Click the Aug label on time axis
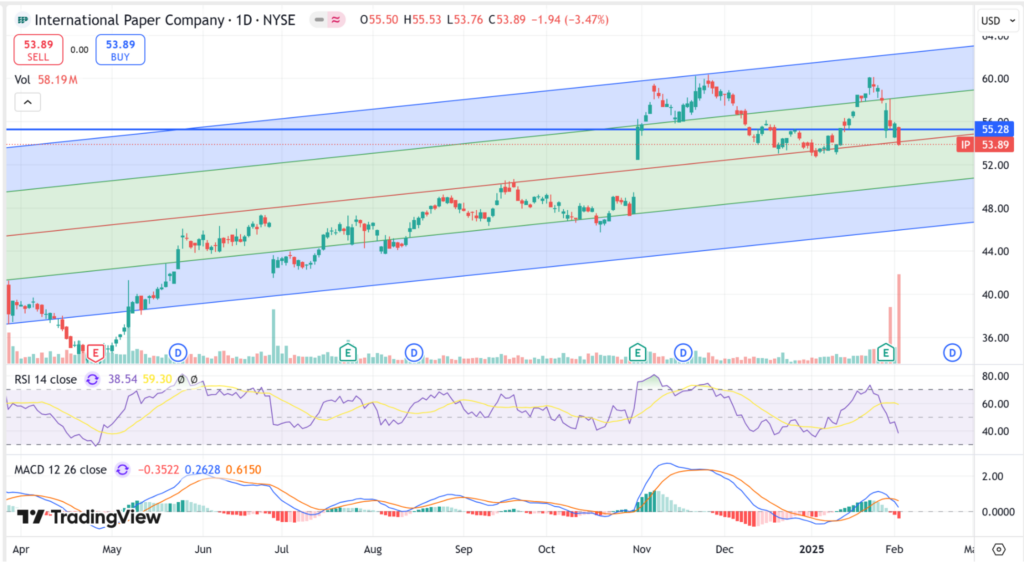The image size is (1024, 562). [373, 550]
